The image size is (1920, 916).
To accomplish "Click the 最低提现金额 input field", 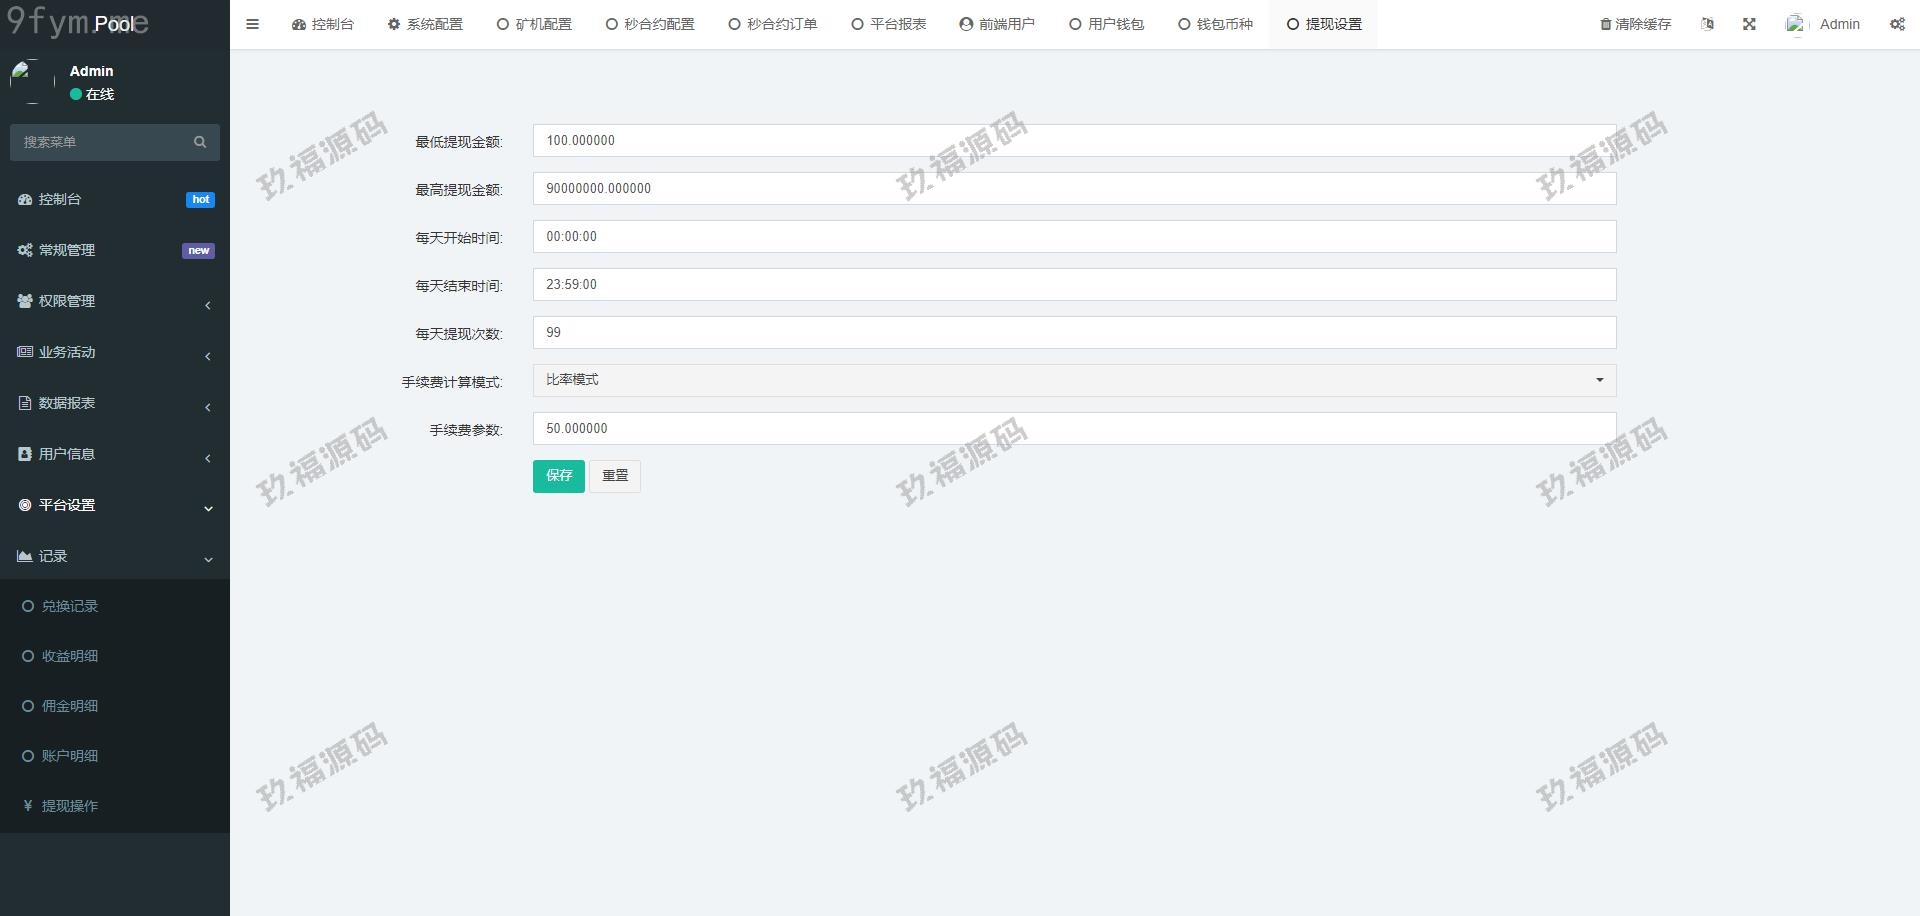I will tap(1074, 141).
